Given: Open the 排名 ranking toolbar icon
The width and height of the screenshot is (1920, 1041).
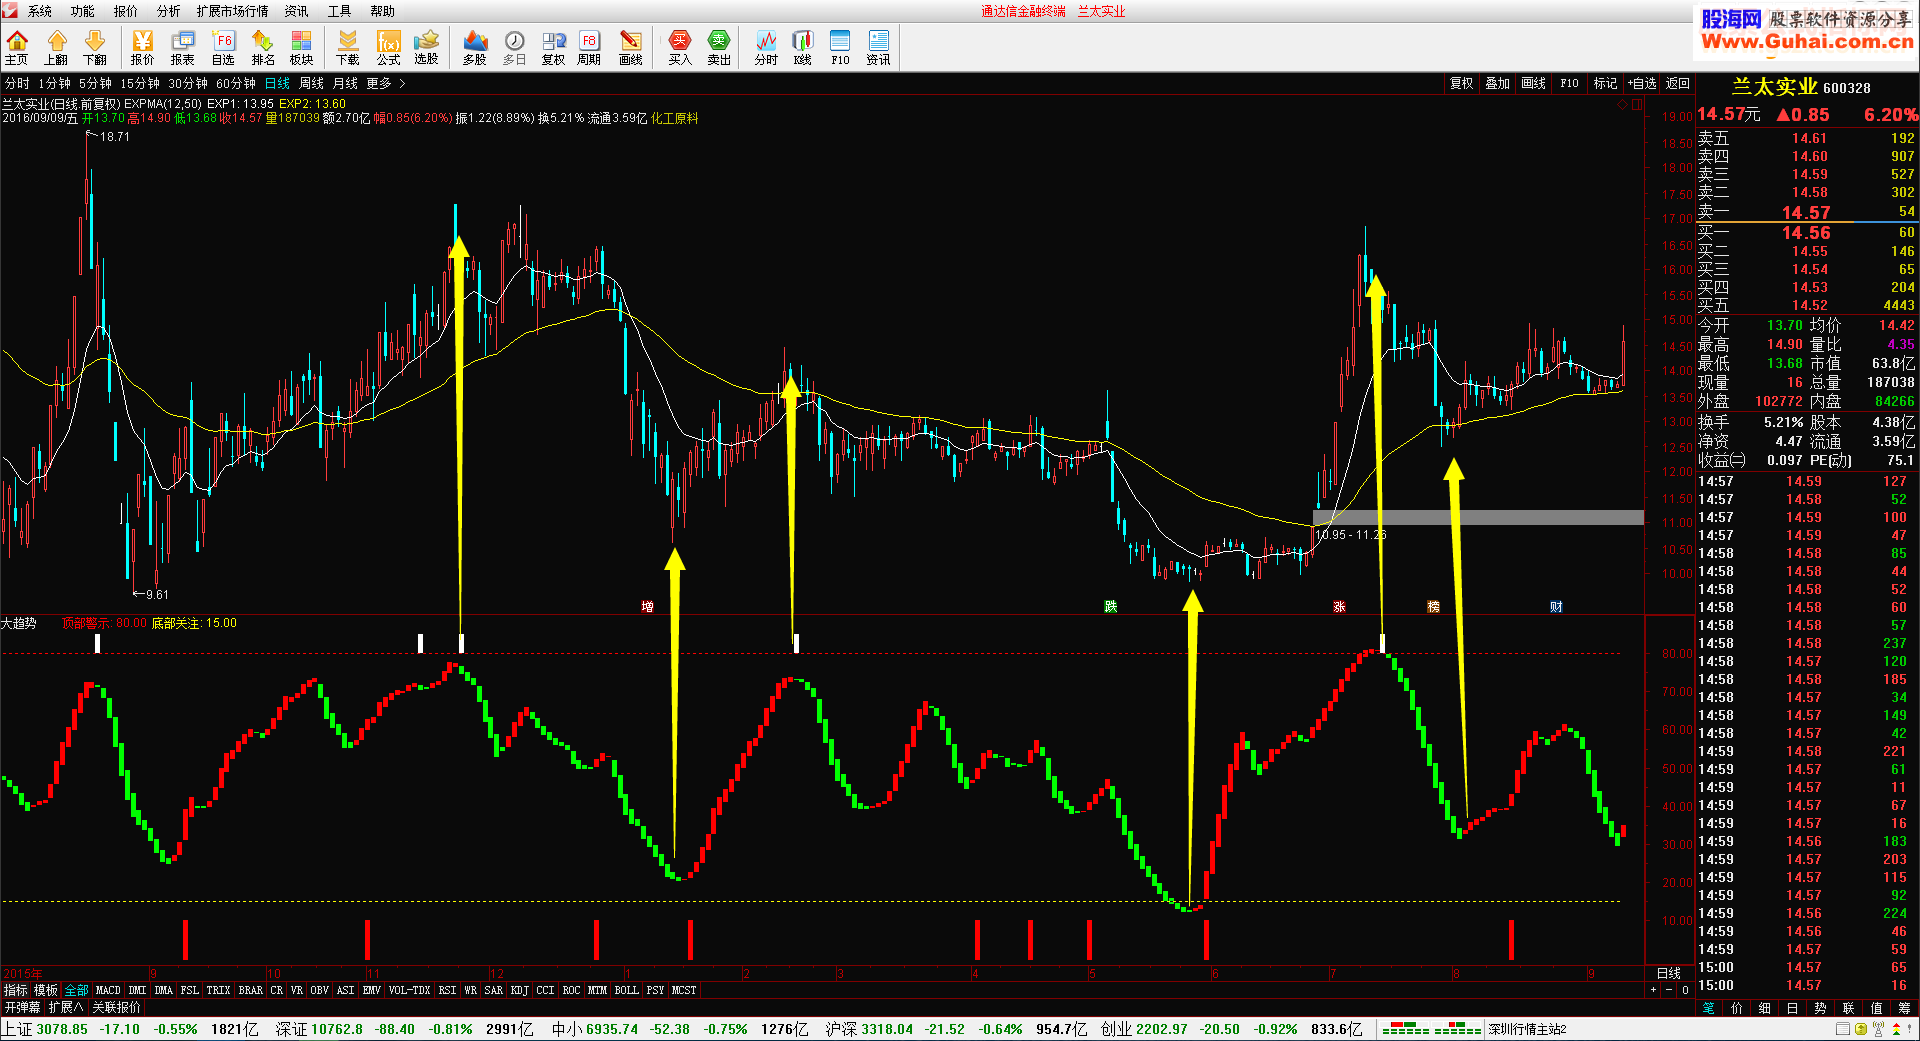Looking at the screenshot, I should [263, 47].
